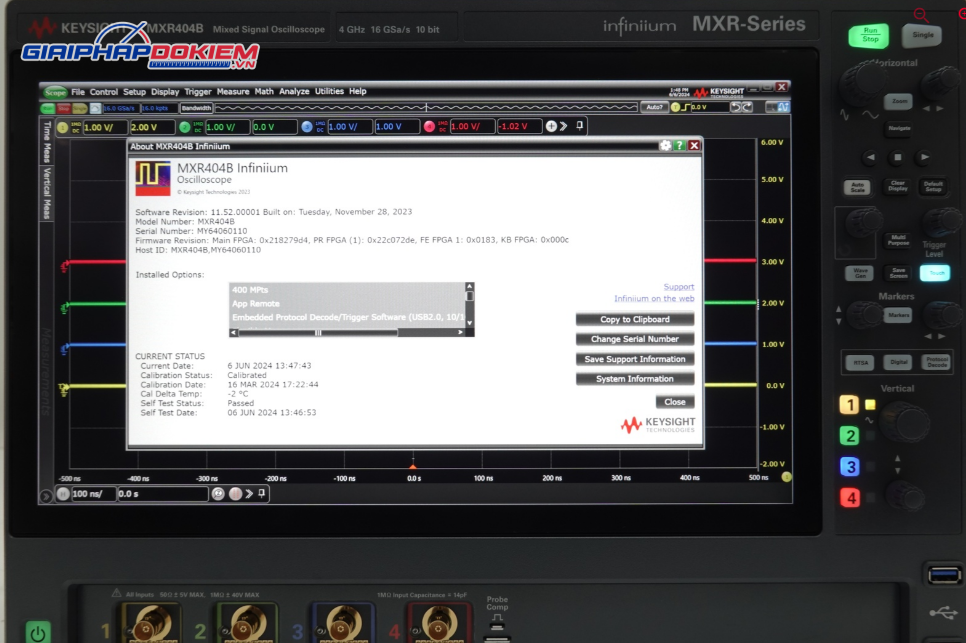Open the Help menu

tap(357, 91)
